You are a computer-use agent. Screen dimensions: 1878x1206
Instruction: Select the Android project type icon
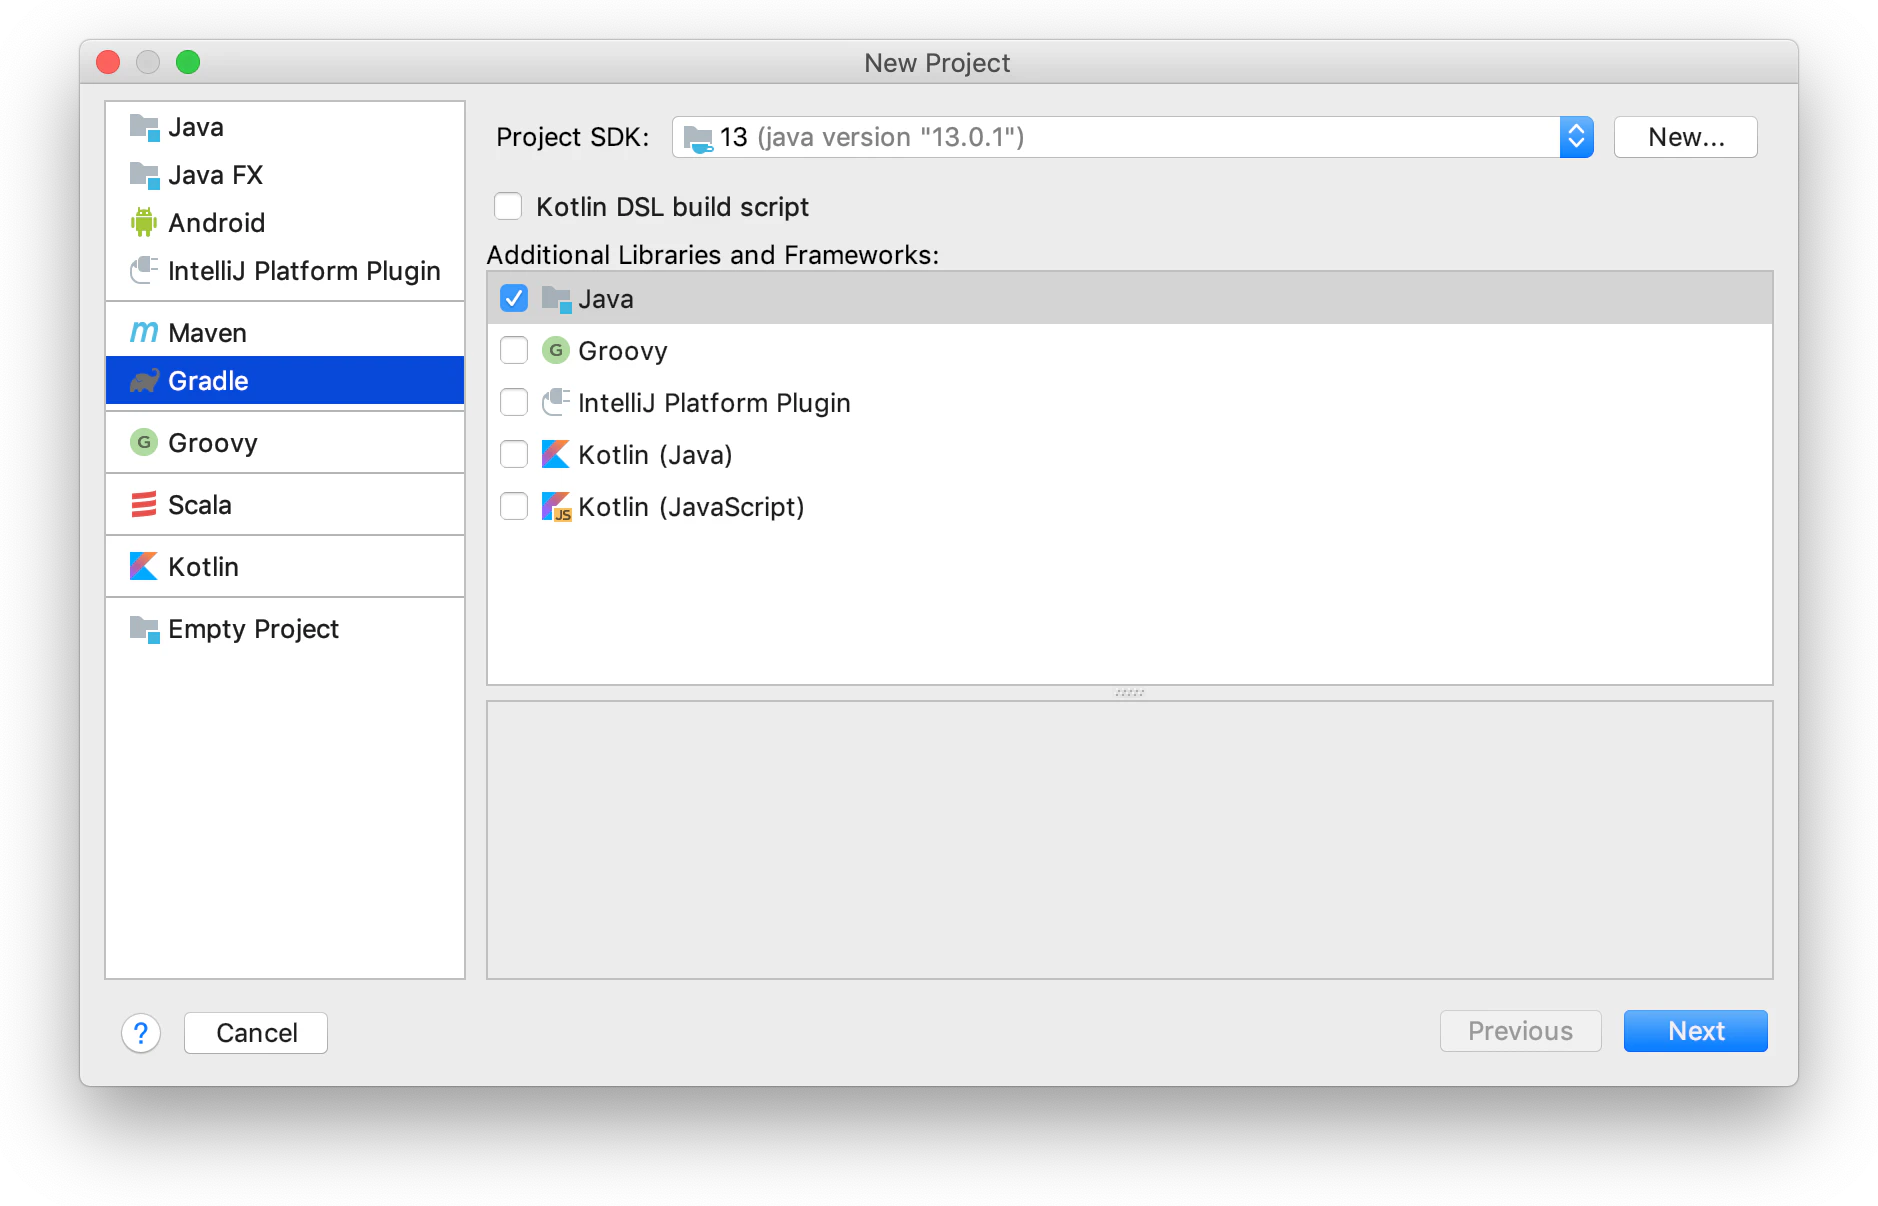pyautogui.click(x=144, y=222)
